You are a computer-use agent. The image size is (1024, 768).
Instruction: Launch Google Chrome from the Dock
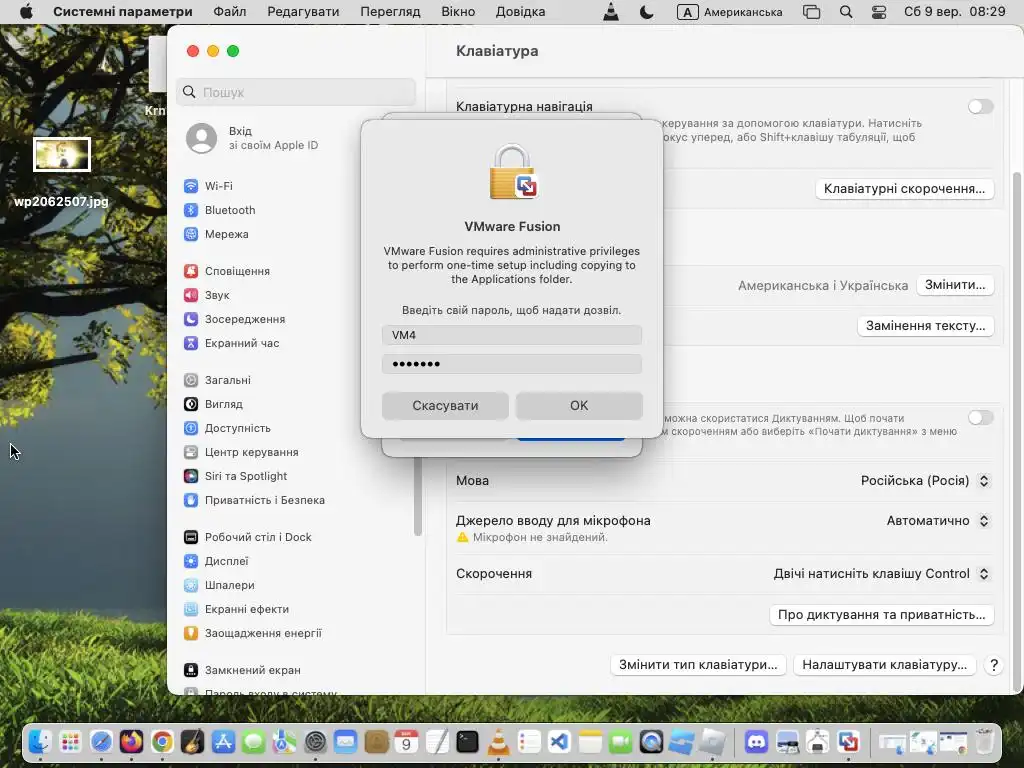coord(162,742)
